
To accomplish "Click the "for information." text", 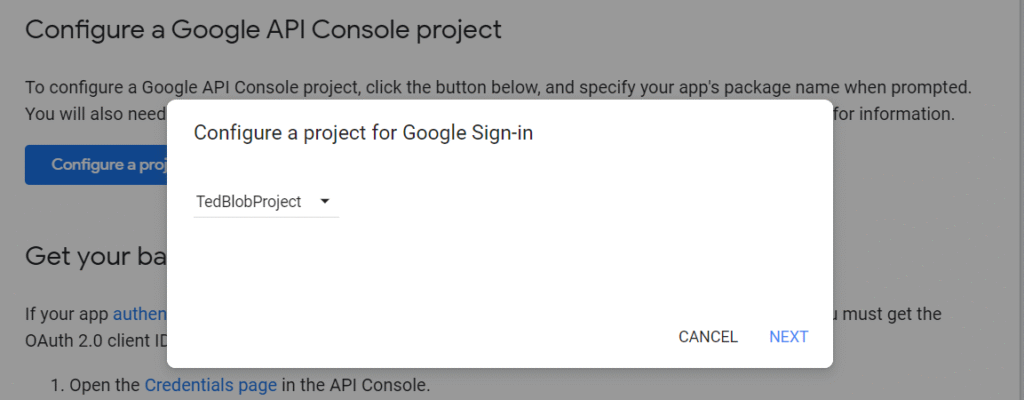I will (x=894, y=113).
